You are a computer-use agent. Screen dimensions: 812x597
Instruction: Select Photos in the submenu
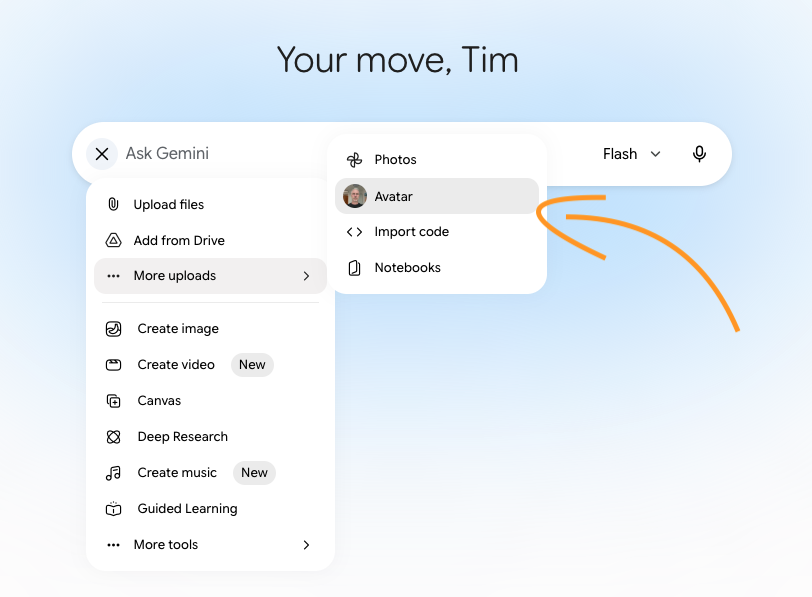pos(437,159)
